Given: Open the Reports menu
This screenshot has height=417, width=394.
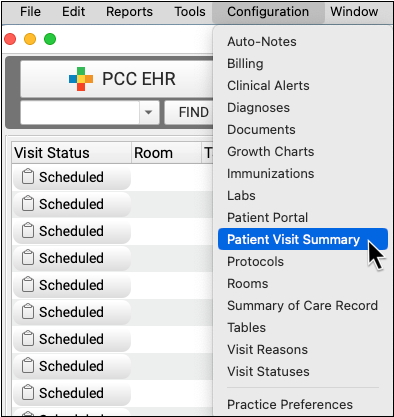Looking at the screenshot, I should point(129,12).
